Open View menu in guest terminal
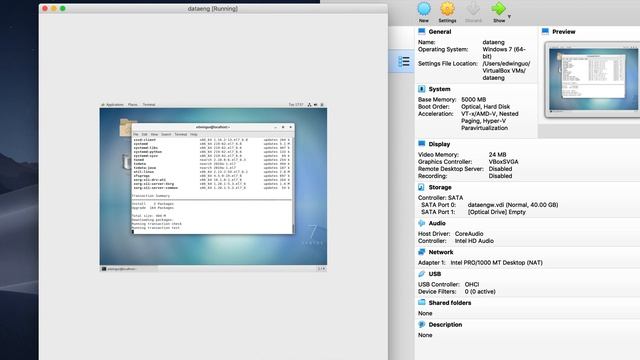The image size is (640, 360). pos(154,134)
